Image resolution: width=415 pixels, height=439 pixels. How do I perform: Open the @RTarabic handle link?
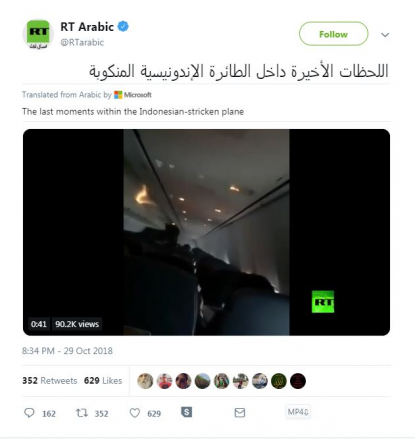pyautogui.click(x=82, y=43)
